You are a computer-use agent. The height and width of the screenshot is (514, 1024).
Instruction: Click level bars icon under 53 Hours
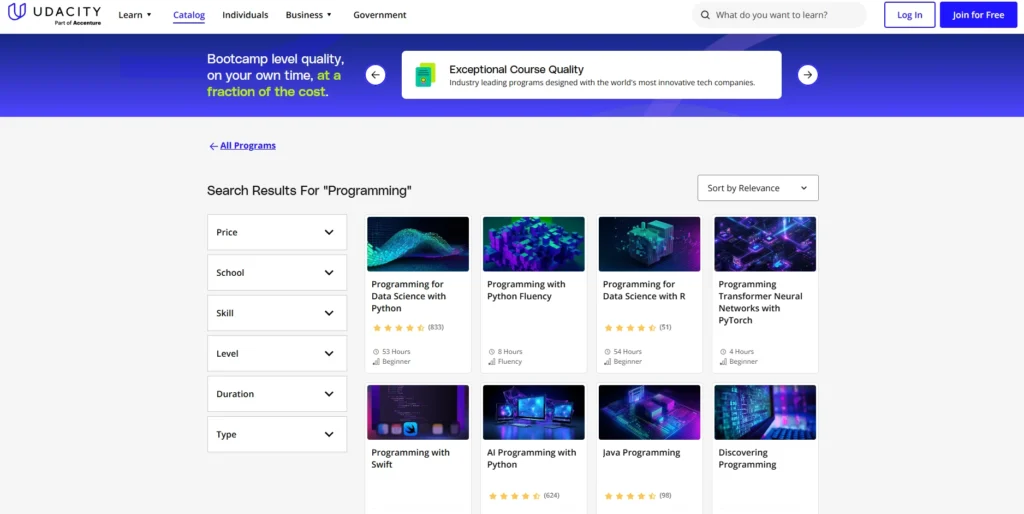pyautogui.click(x=376, y=362)
